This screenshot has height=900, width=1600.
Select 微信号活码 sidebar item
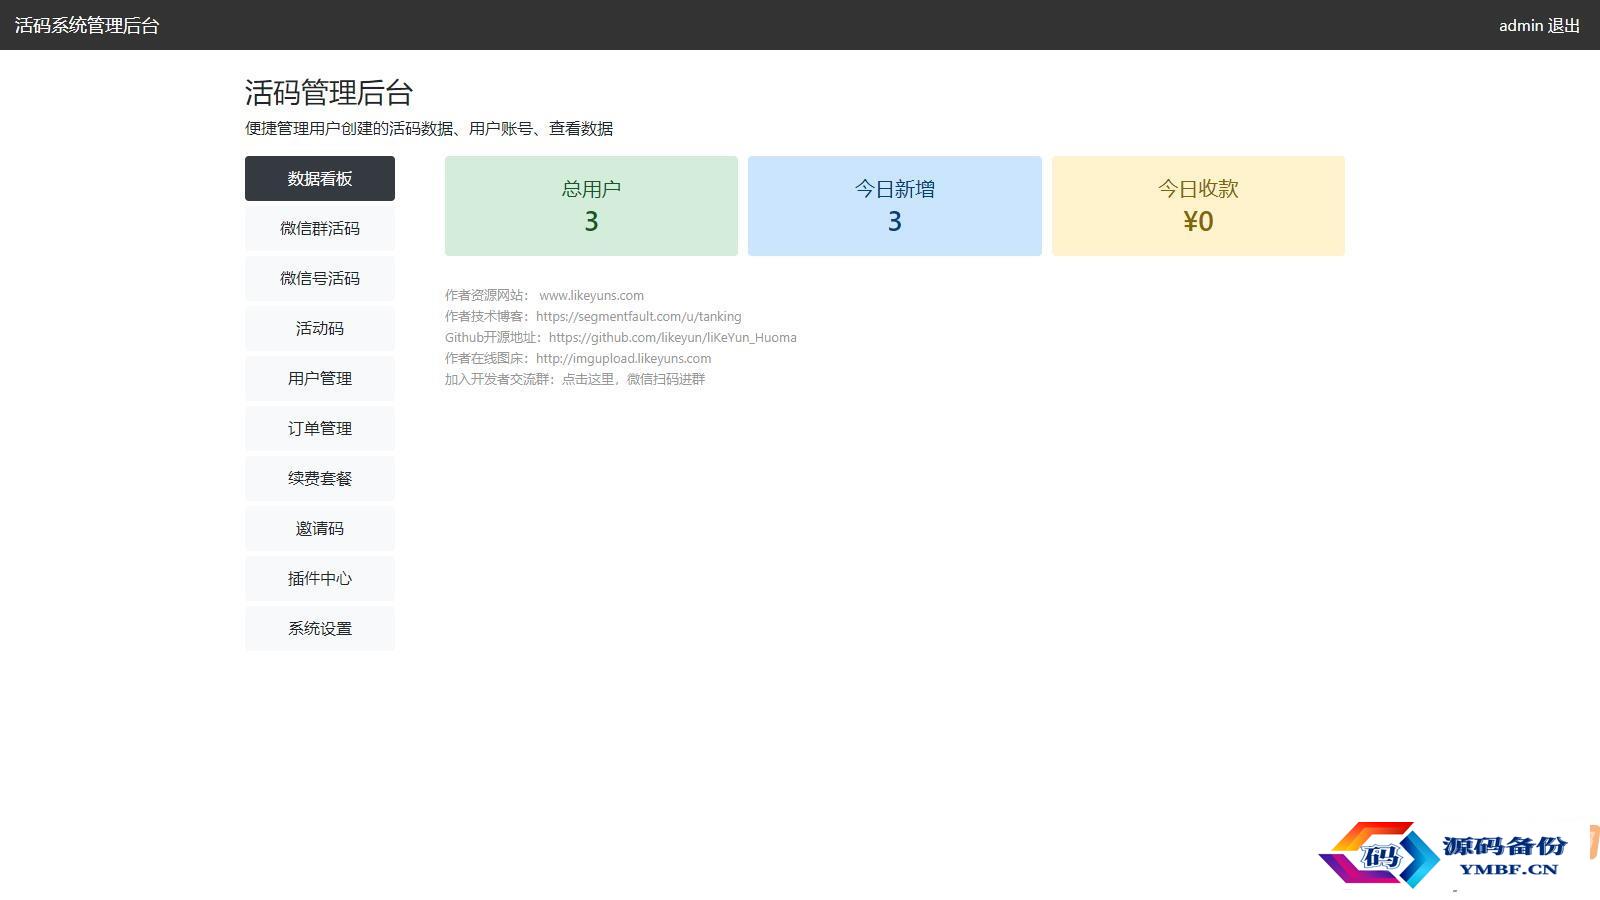point(320,278)
